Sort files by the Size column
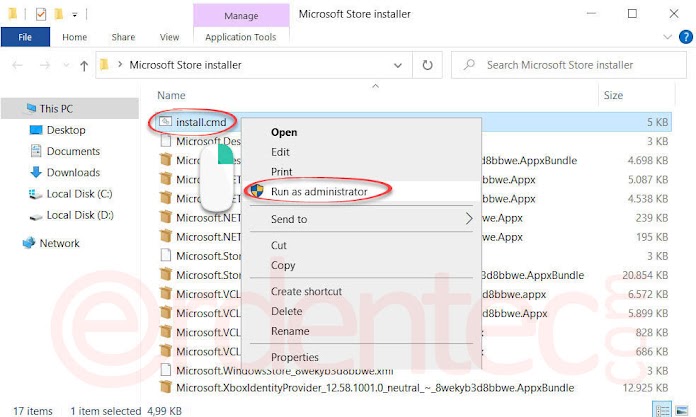Image resolution: width=696 pixels, height=417 pixels. (x=613, y=95)
